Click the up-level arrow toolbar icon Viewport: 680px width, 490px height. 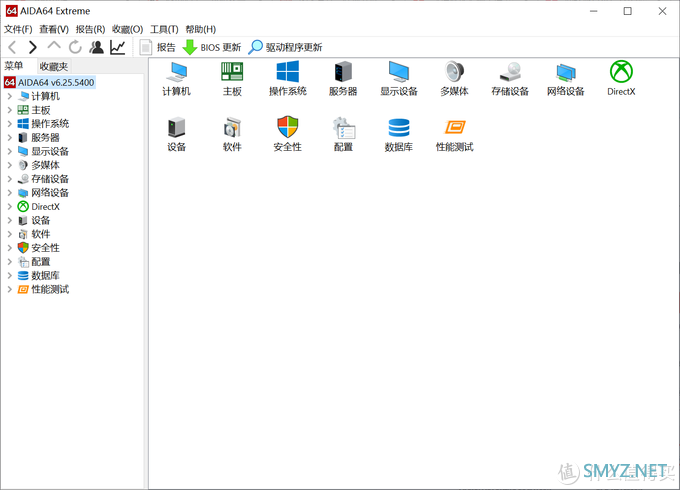point(54,46)
